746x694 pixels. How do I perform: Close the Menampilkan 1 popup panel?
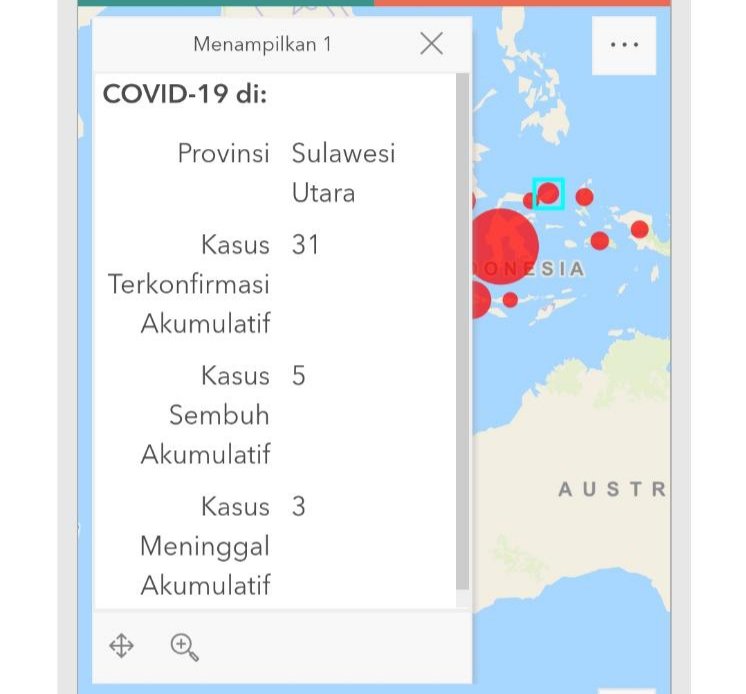[x=431, y=43]
